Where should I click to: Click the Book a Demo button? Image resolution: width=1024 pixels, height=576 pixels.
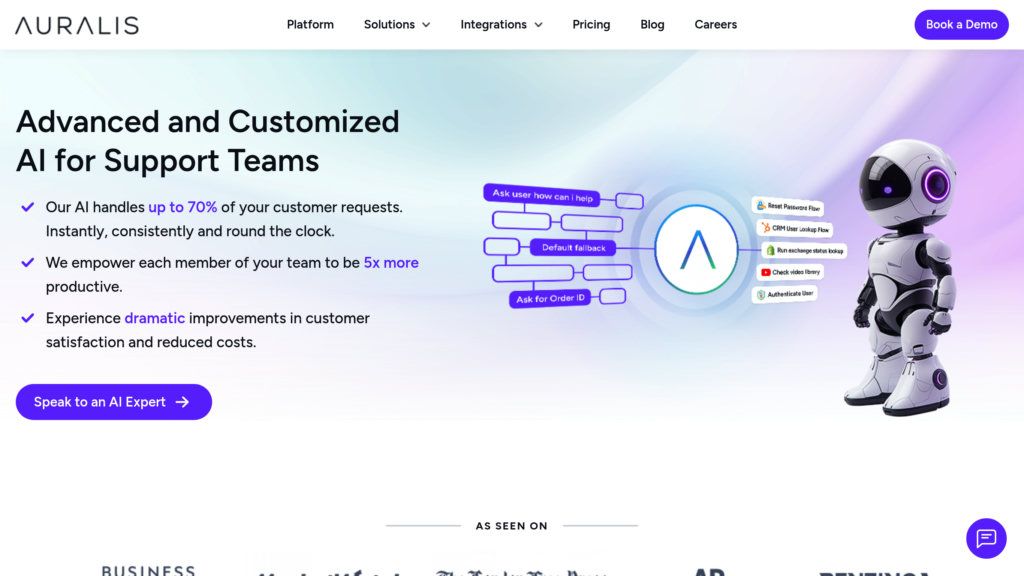coord(961,25)
